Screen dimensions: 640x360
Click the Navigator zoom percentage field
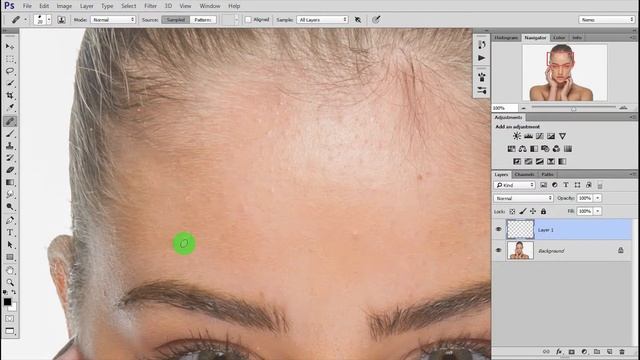pos(505,108)
